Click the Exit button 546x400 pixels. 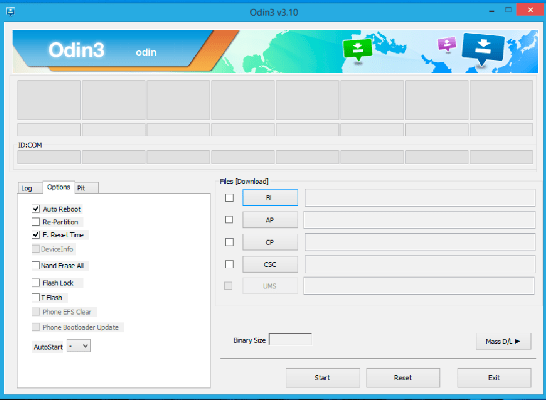coord(494,377)
